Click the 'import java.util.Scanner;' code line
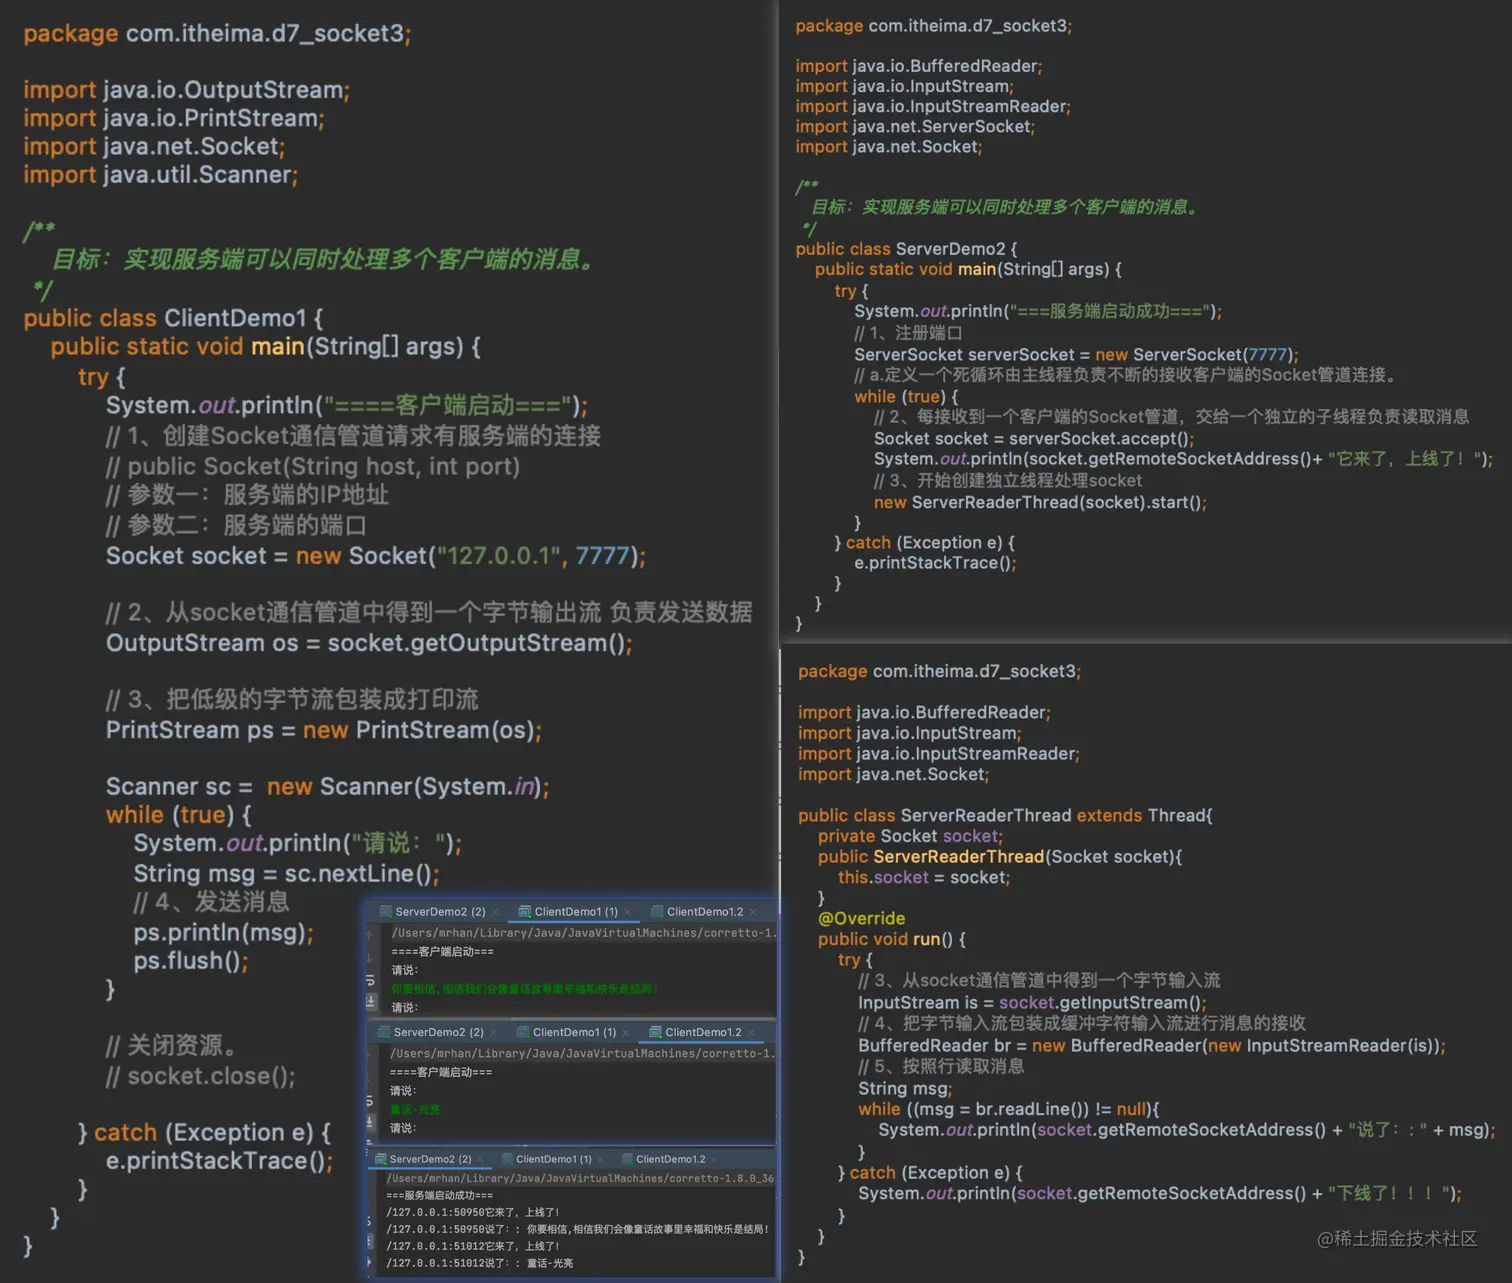 tap(161, 175)
